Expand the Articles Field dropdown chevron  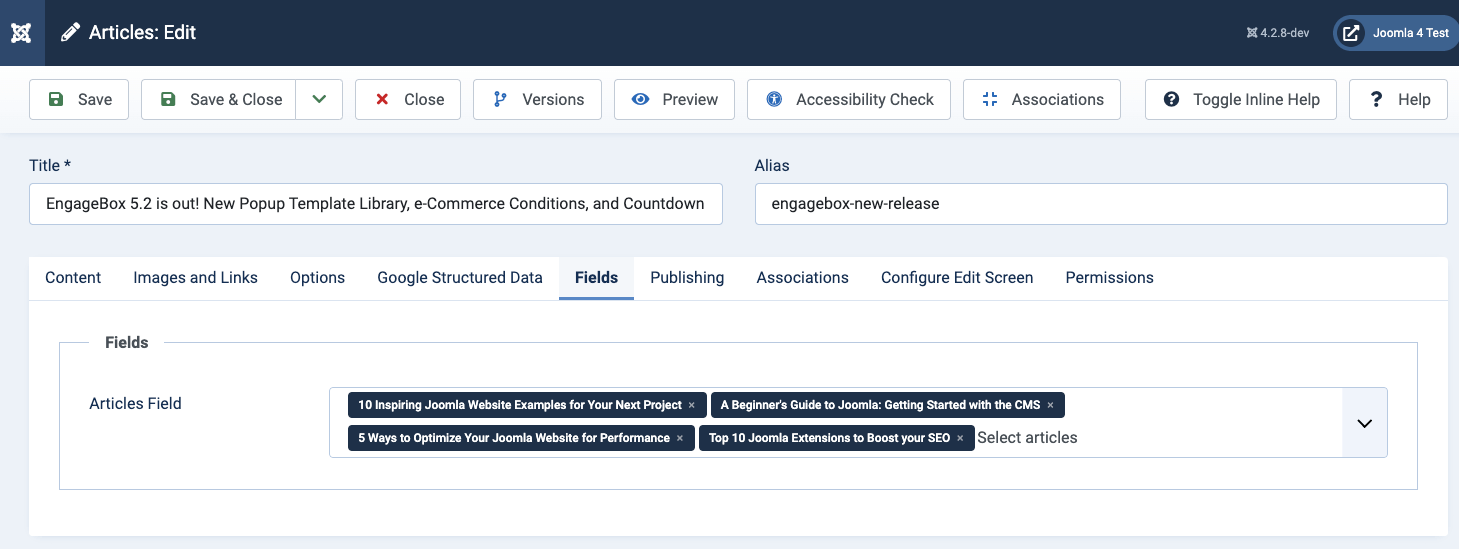click(x=1365, y=423)
